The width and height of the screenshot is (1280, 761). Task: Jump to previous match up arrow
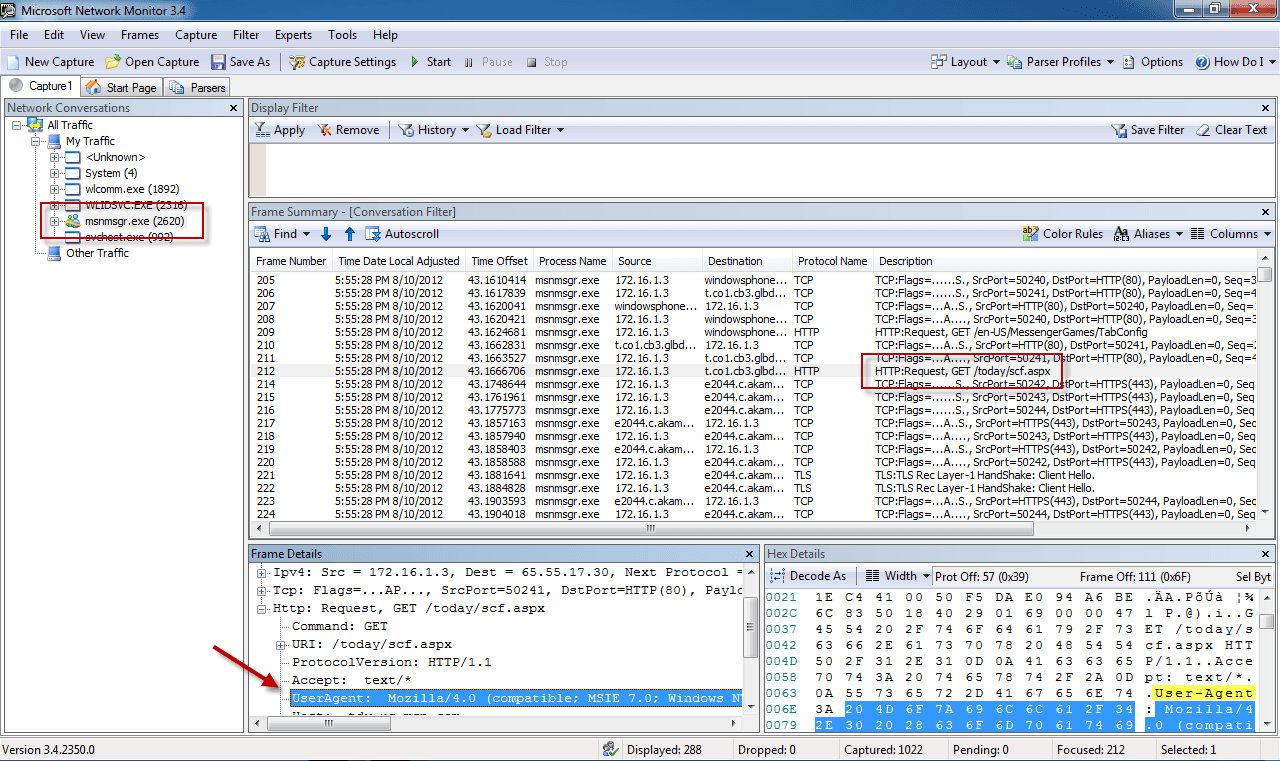click(x=349, y=234)
